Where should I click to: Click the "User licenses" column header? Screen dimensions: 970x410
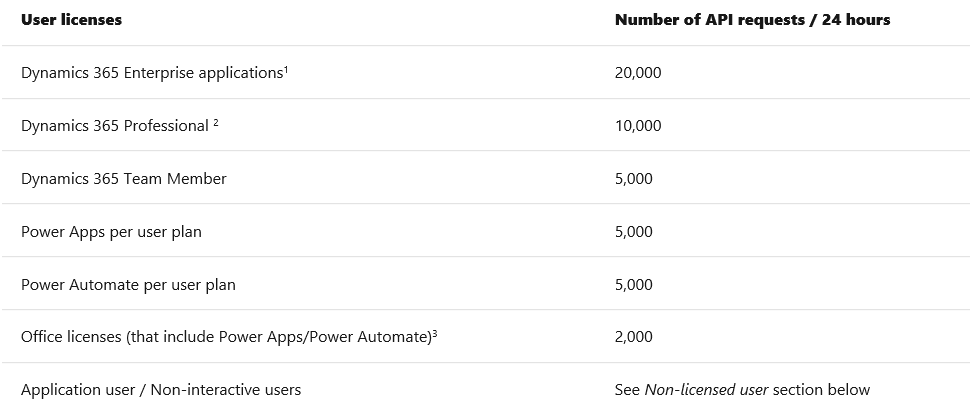click(x=72, y=20)
